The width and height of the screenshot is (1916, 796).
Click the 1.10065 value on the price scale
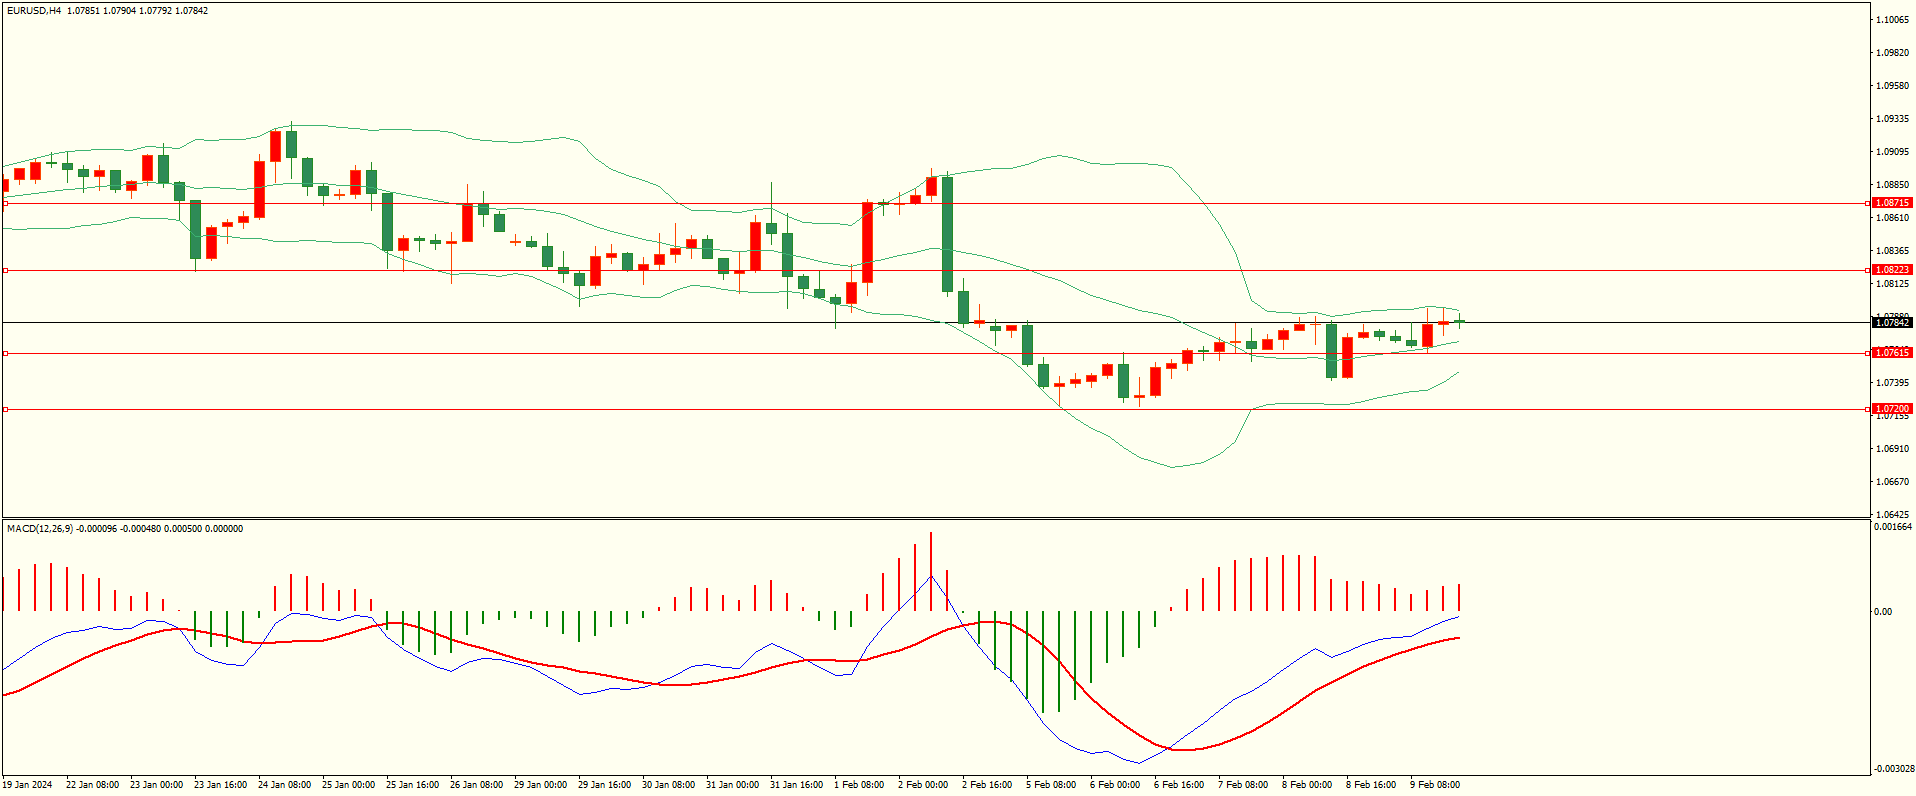[1893, 20]
